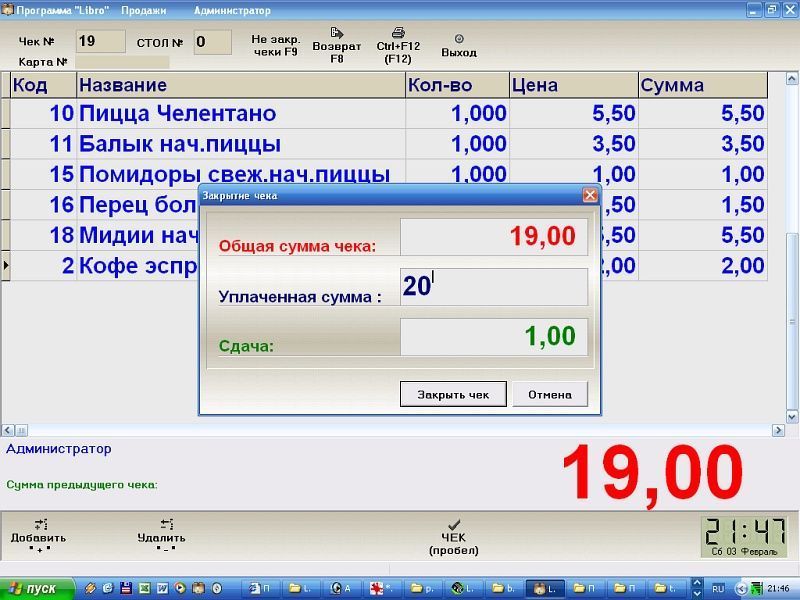Click the Возврат F8 return icon
Screen dimensions: 800x600
pos(337,33)
